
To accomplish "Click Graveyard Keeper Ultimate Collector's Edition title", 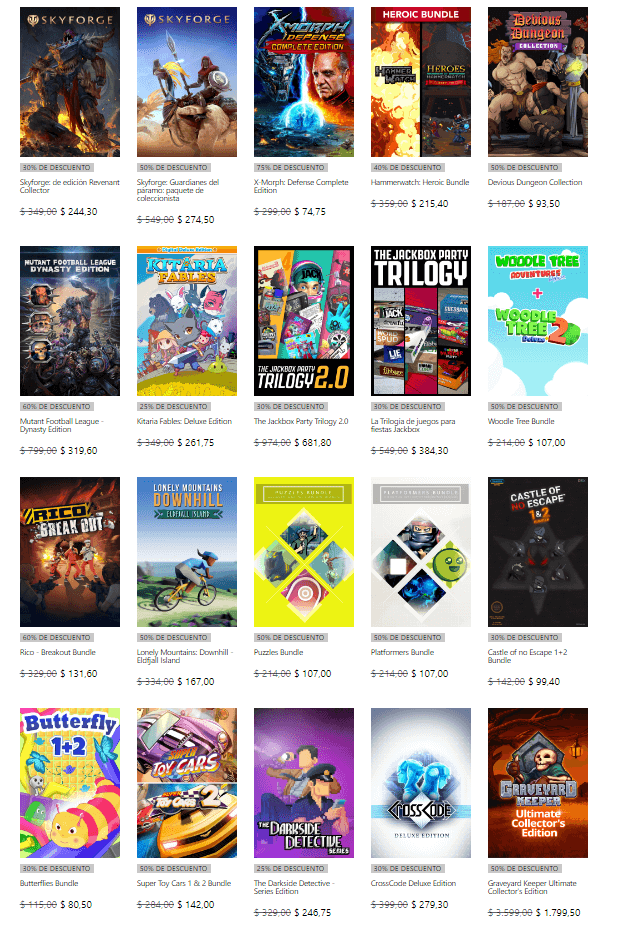I will click(x=532, y=887).
